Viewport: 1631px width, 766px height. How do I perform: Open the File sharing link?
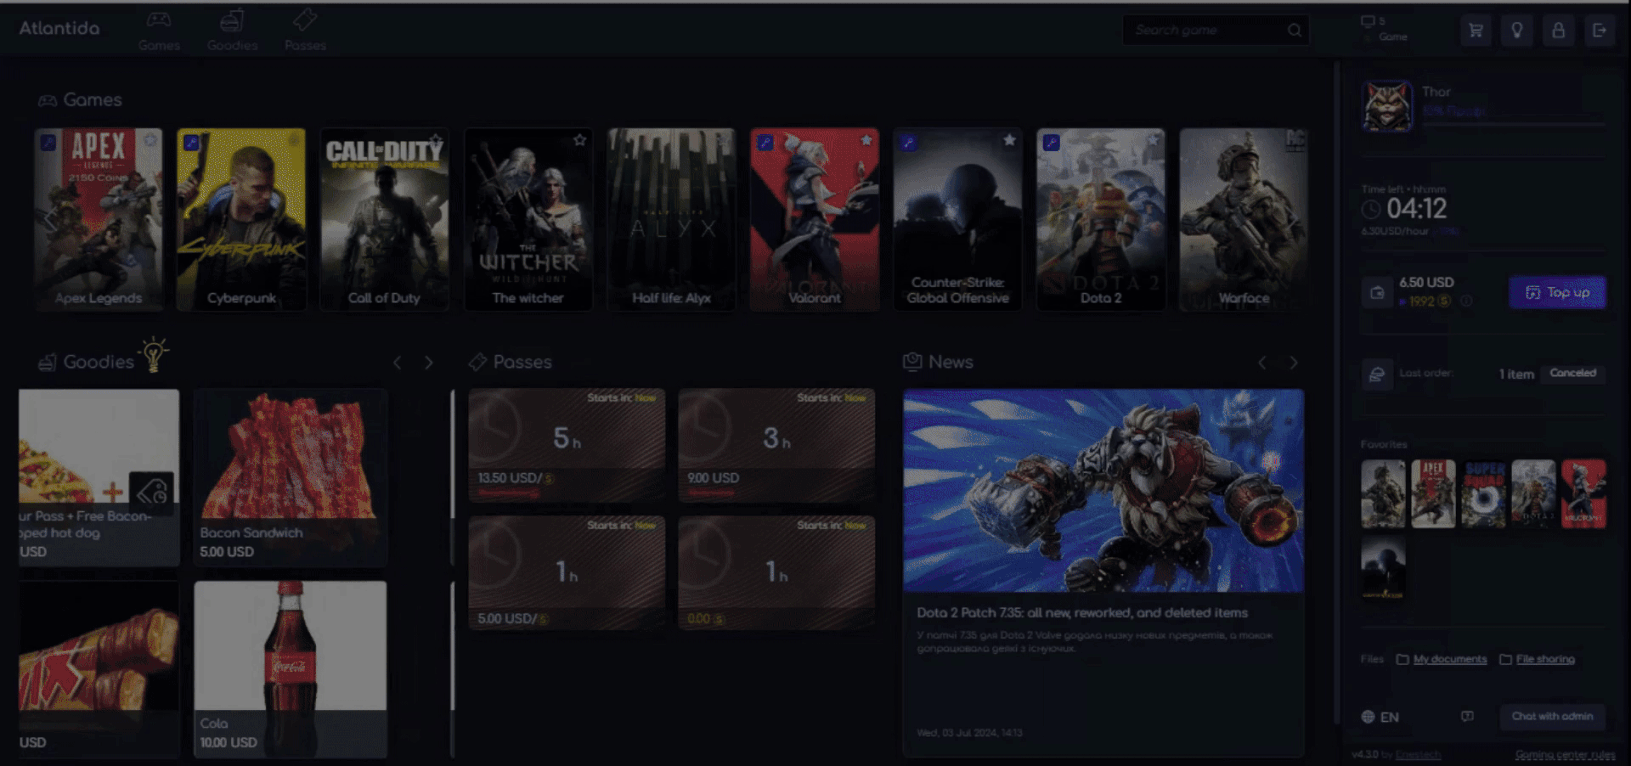(x=1545, y=659)
